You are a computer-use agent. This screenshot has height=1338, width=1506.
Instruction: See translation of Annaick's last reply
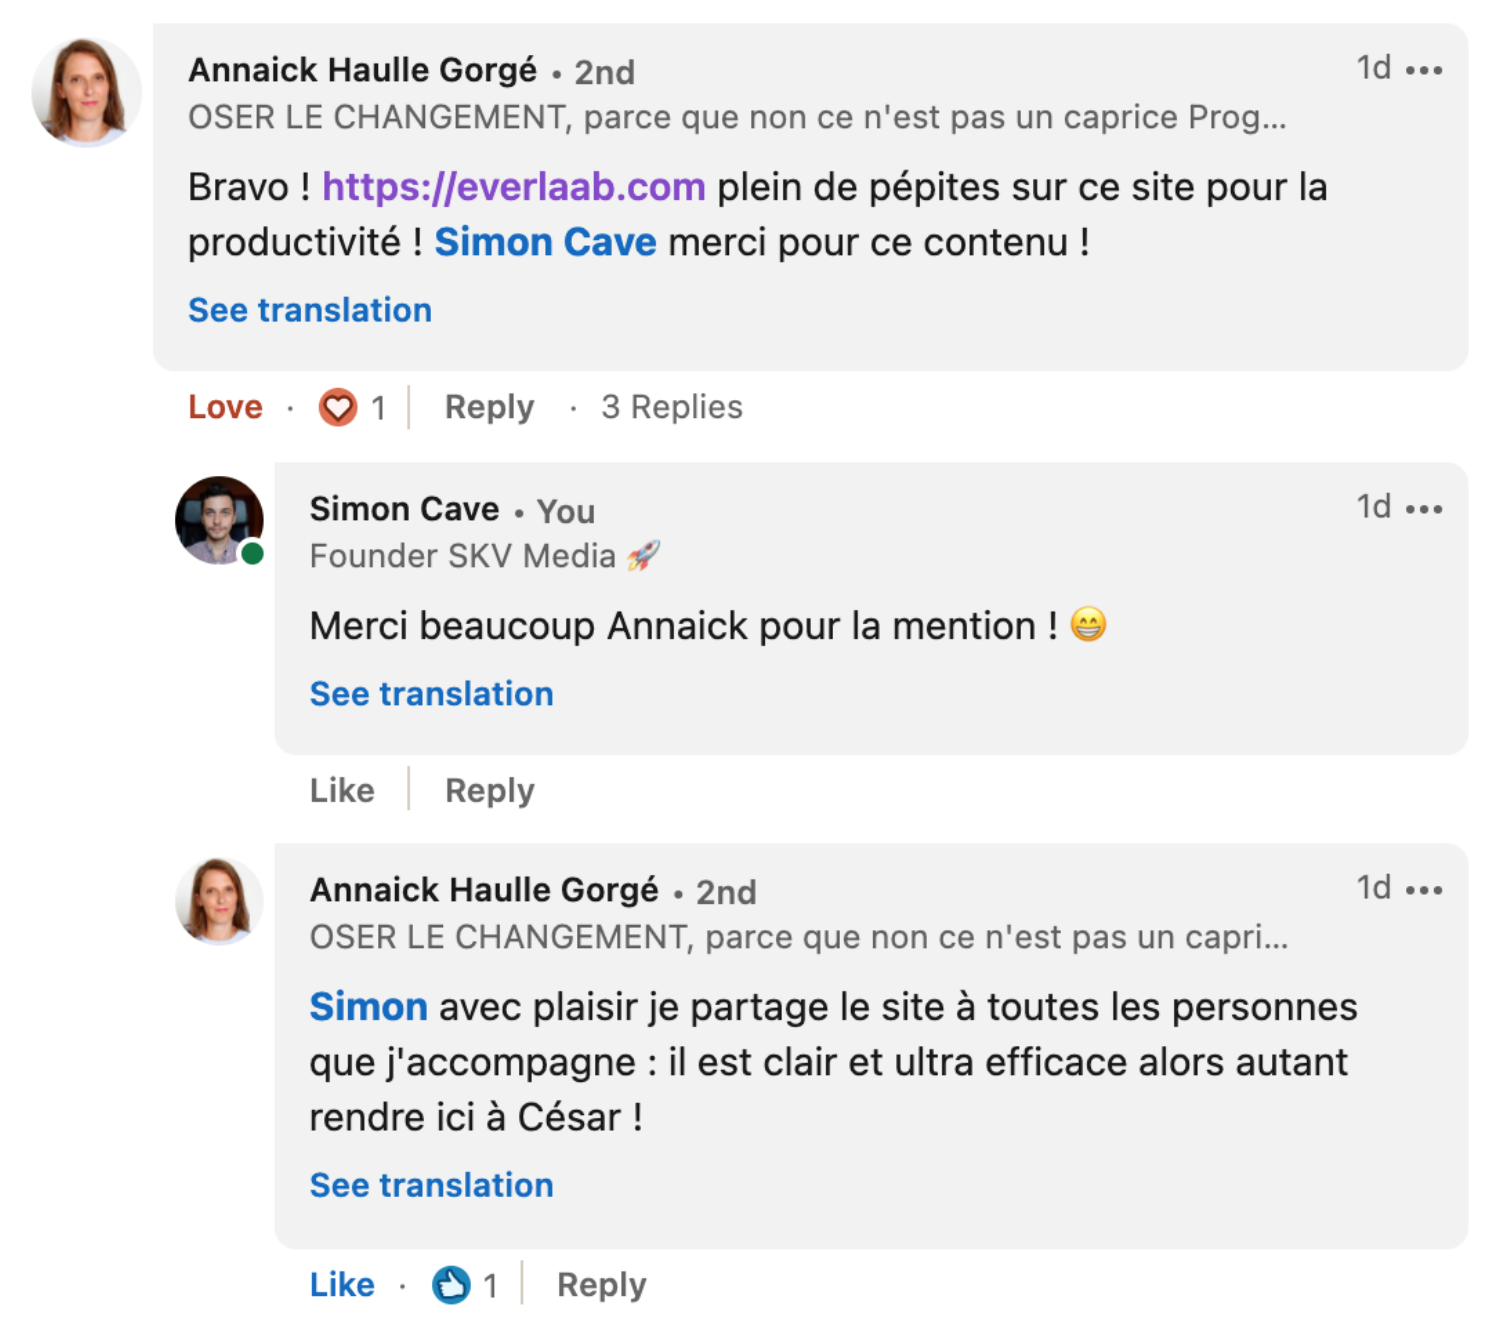[431, 1185]
